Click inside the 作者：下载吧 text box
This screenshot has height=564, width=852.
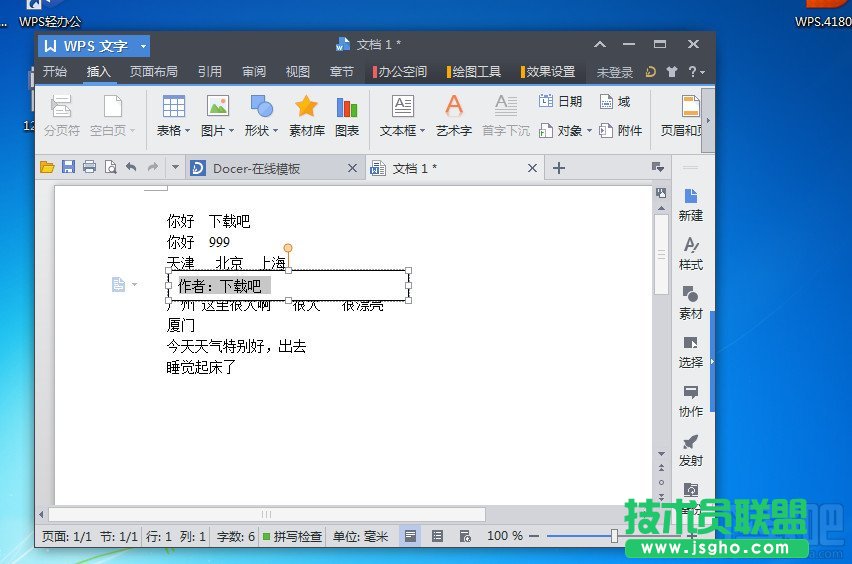click(289, 286)
